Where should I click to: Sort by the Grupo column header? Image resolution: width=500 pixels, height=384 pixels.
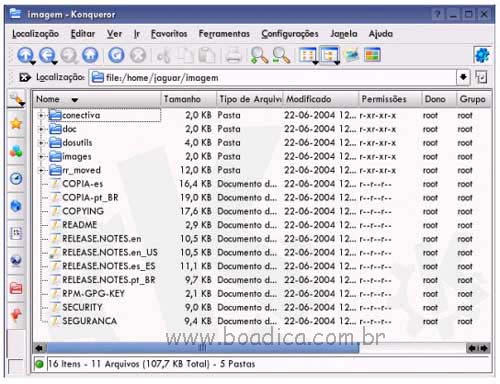473,99
